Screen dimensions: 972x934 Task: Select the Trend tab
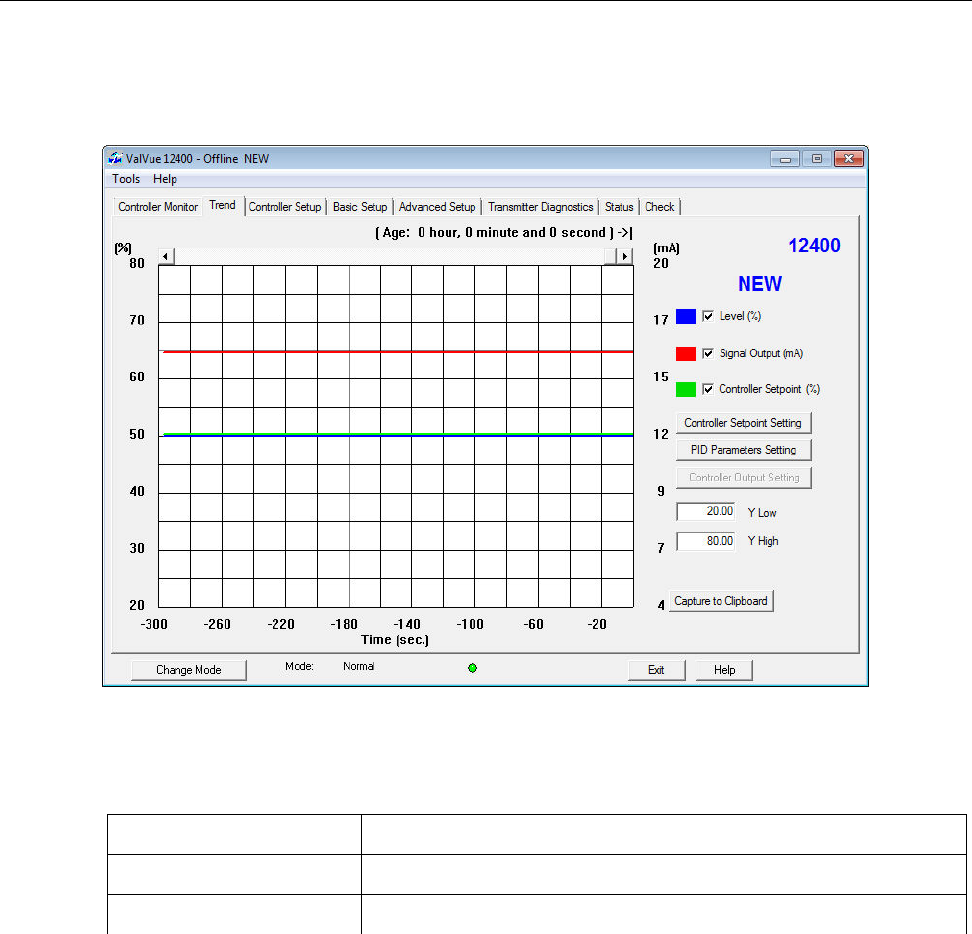point(223,205)
